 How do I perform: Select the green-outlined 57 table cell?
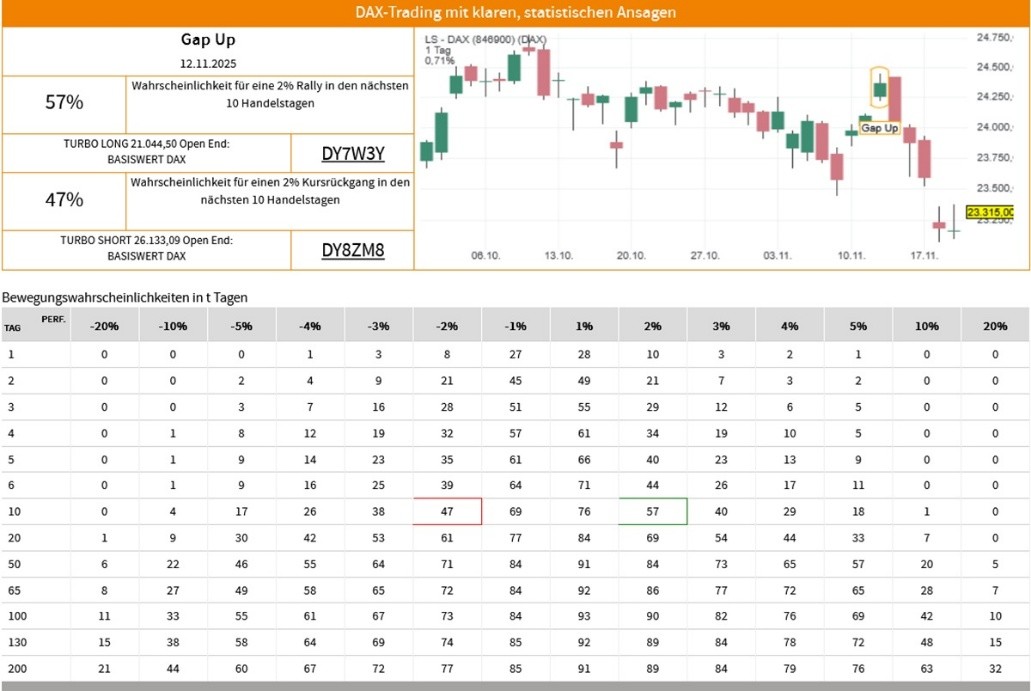click(x=652, y=511)
